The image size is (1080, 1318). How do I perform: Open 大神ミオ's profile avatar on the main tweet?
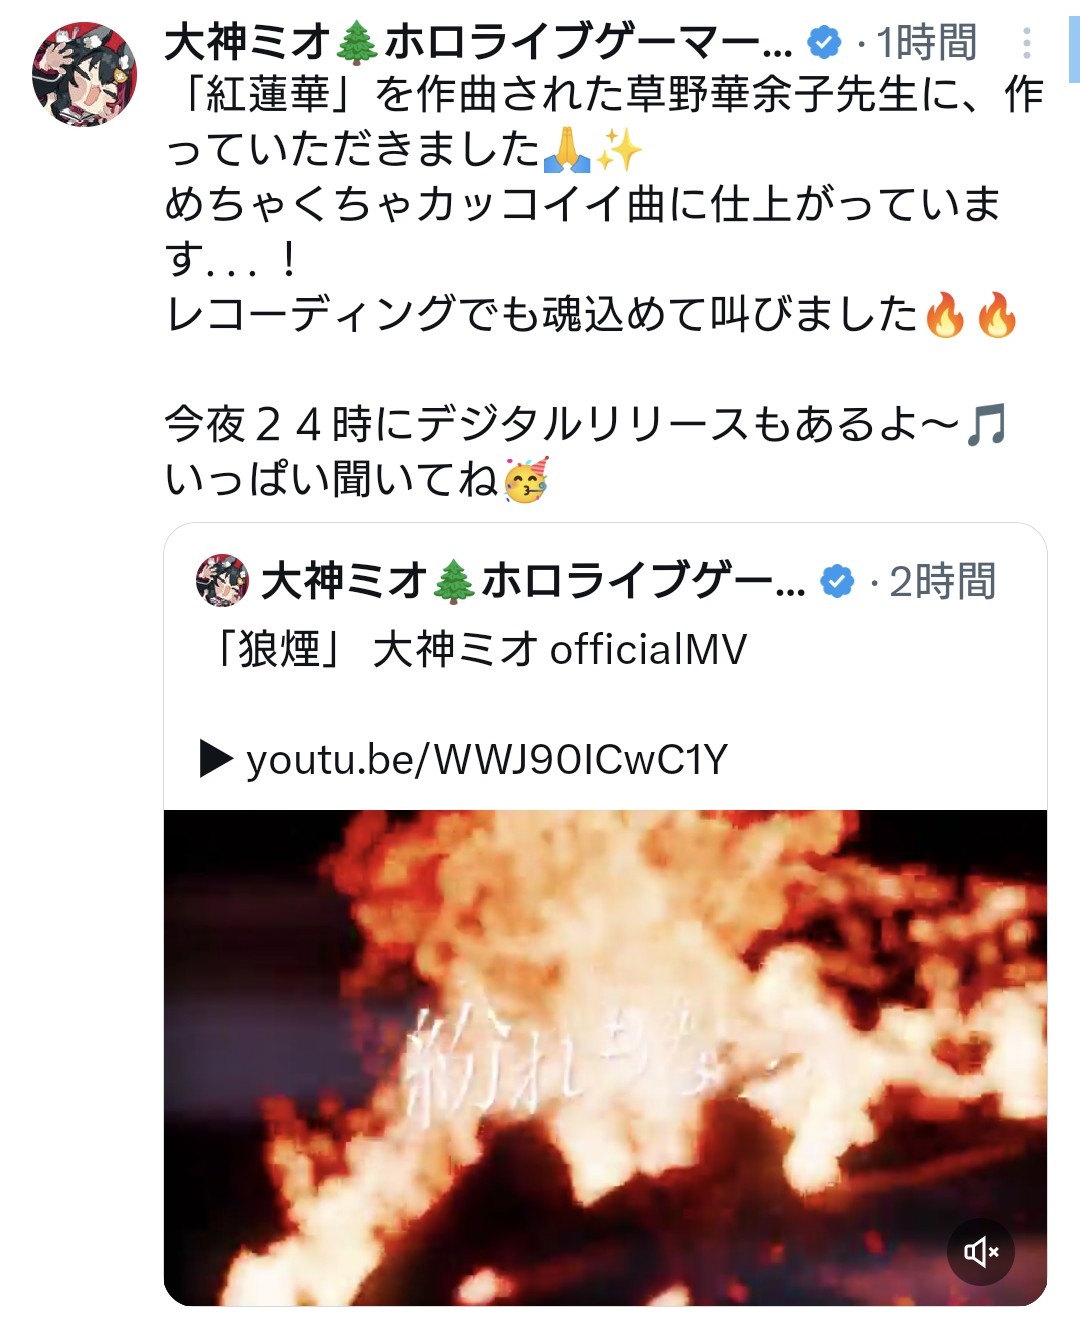tap(84, 75)
